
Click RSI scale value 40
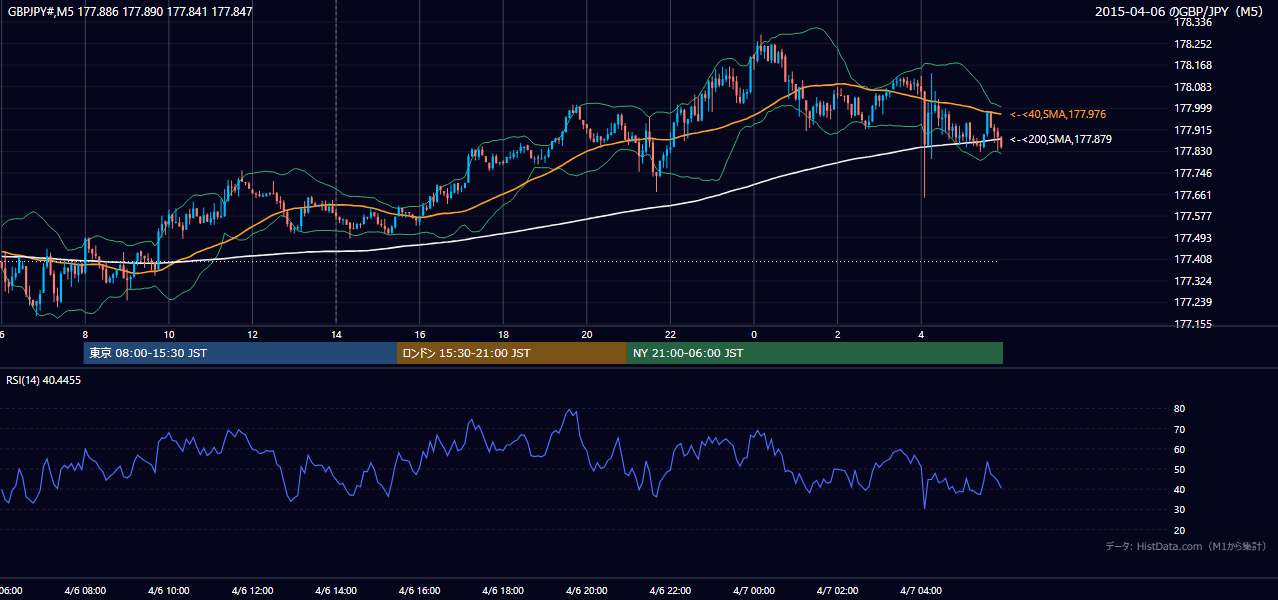coord(1179,490)
